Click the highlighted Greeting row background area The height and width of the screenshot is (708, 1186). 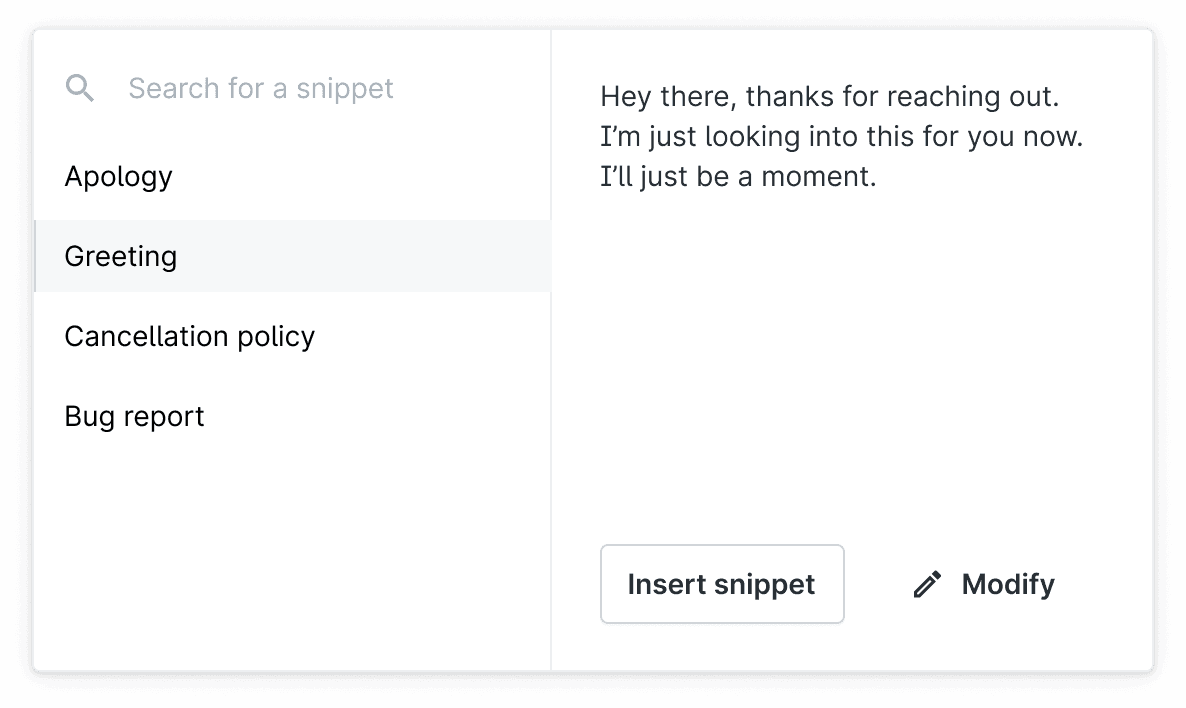(363, 256)
